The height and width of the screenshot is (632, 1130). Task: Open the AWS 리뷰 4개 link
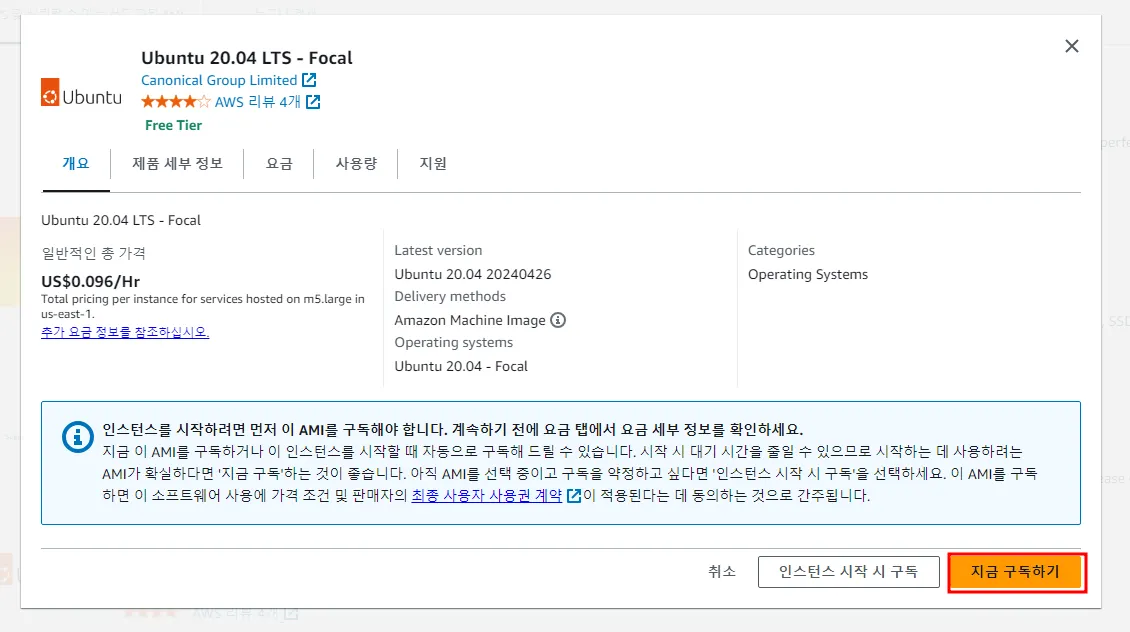257,102
